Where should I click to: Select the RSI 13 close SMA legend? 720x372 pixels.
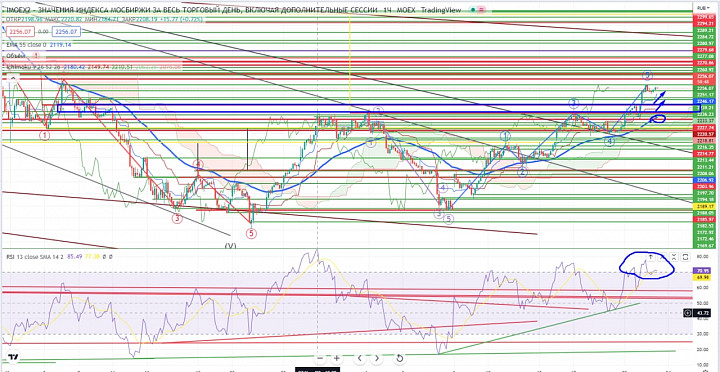coord(60,257)
